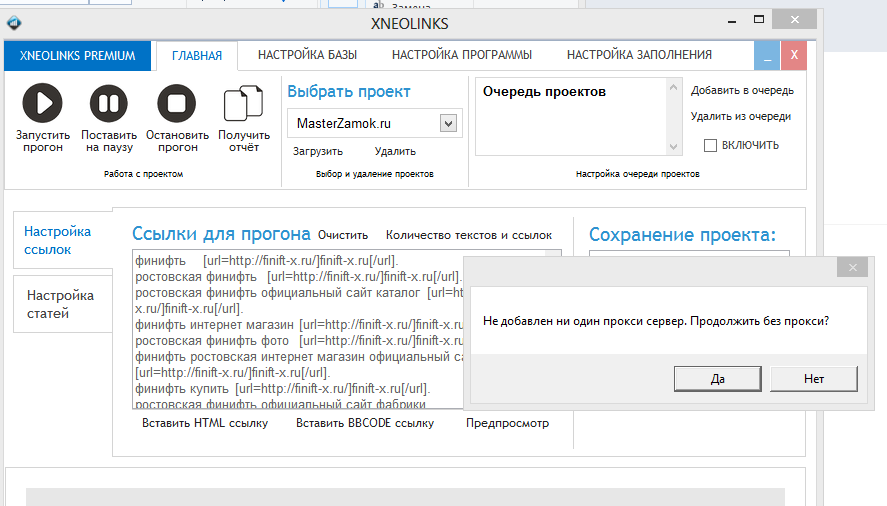Open the НАСТРОЙКА ЗАПОЛНЕНИЯ tab
The height and width of the screenshot is (506, 887).
tap(639, 55)
